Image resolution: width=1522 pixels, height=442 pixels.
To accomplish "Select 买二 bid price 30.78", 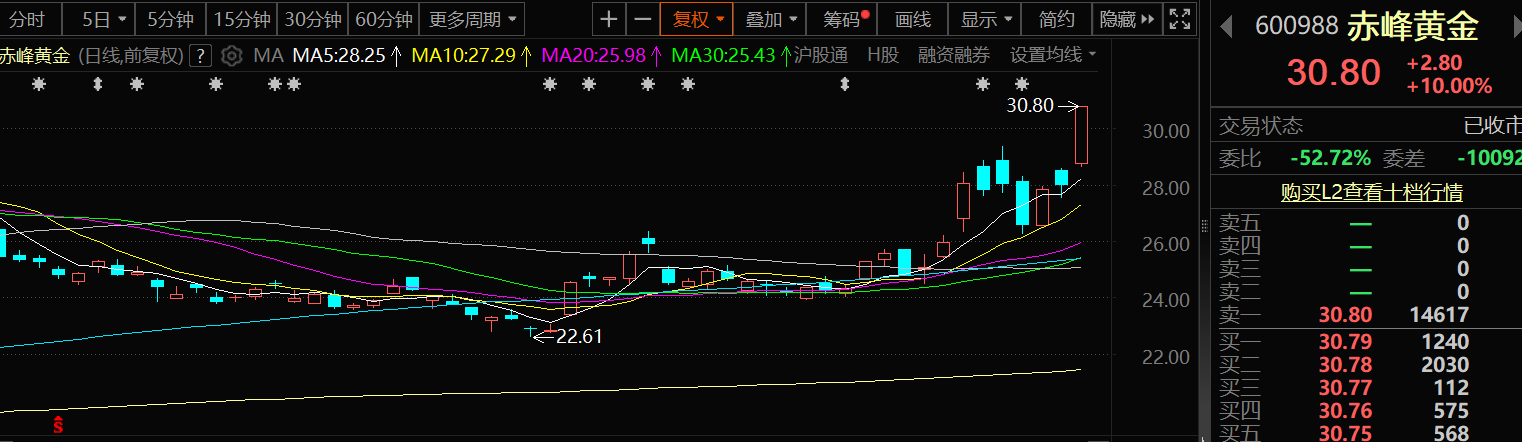I will click(1344, 365).
